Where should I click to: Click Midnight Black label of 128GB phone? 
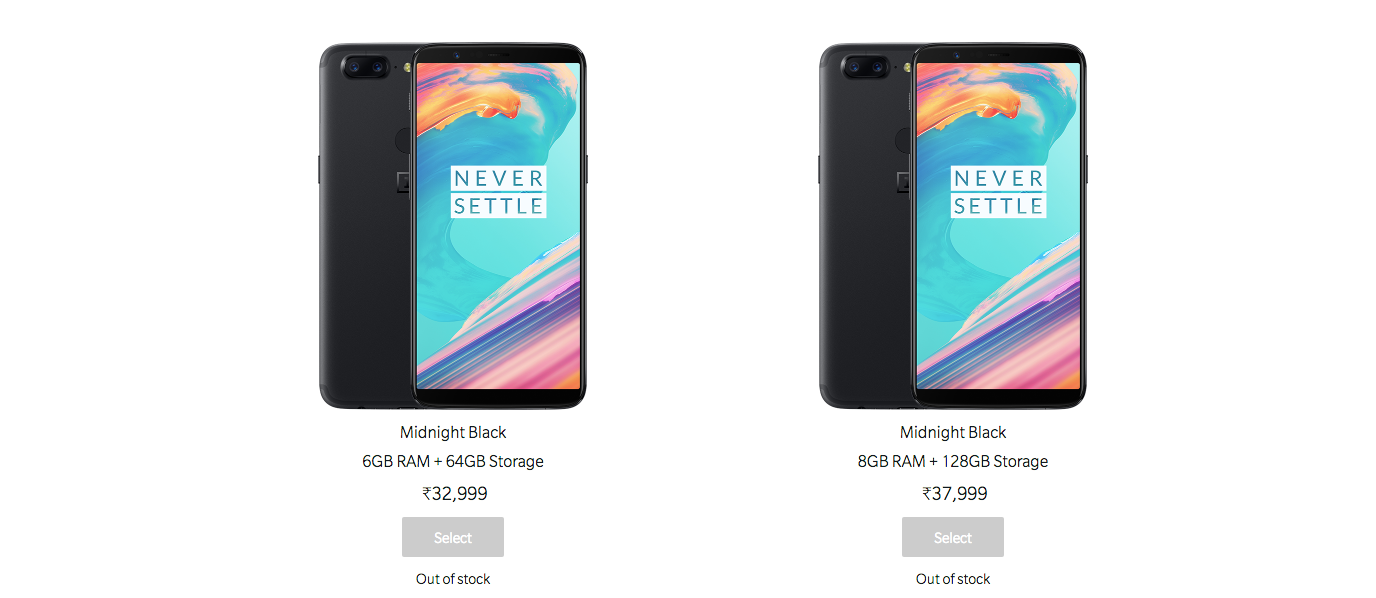pyautogui.click(x=953, y=432)
